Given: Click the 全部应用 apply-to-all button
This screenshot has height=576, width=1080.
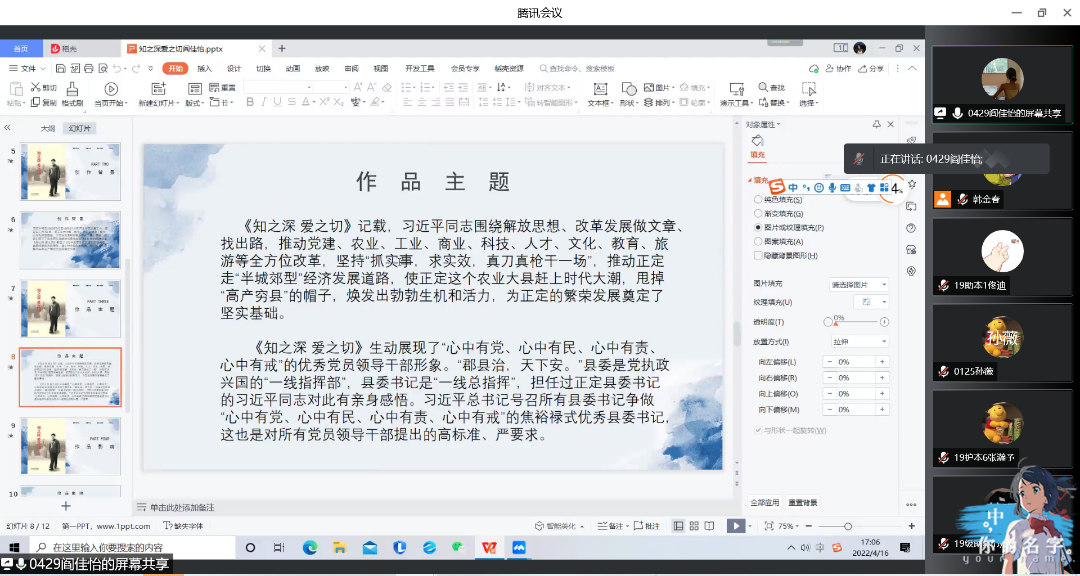Looking at the screenshot, I should pos(764,502).
